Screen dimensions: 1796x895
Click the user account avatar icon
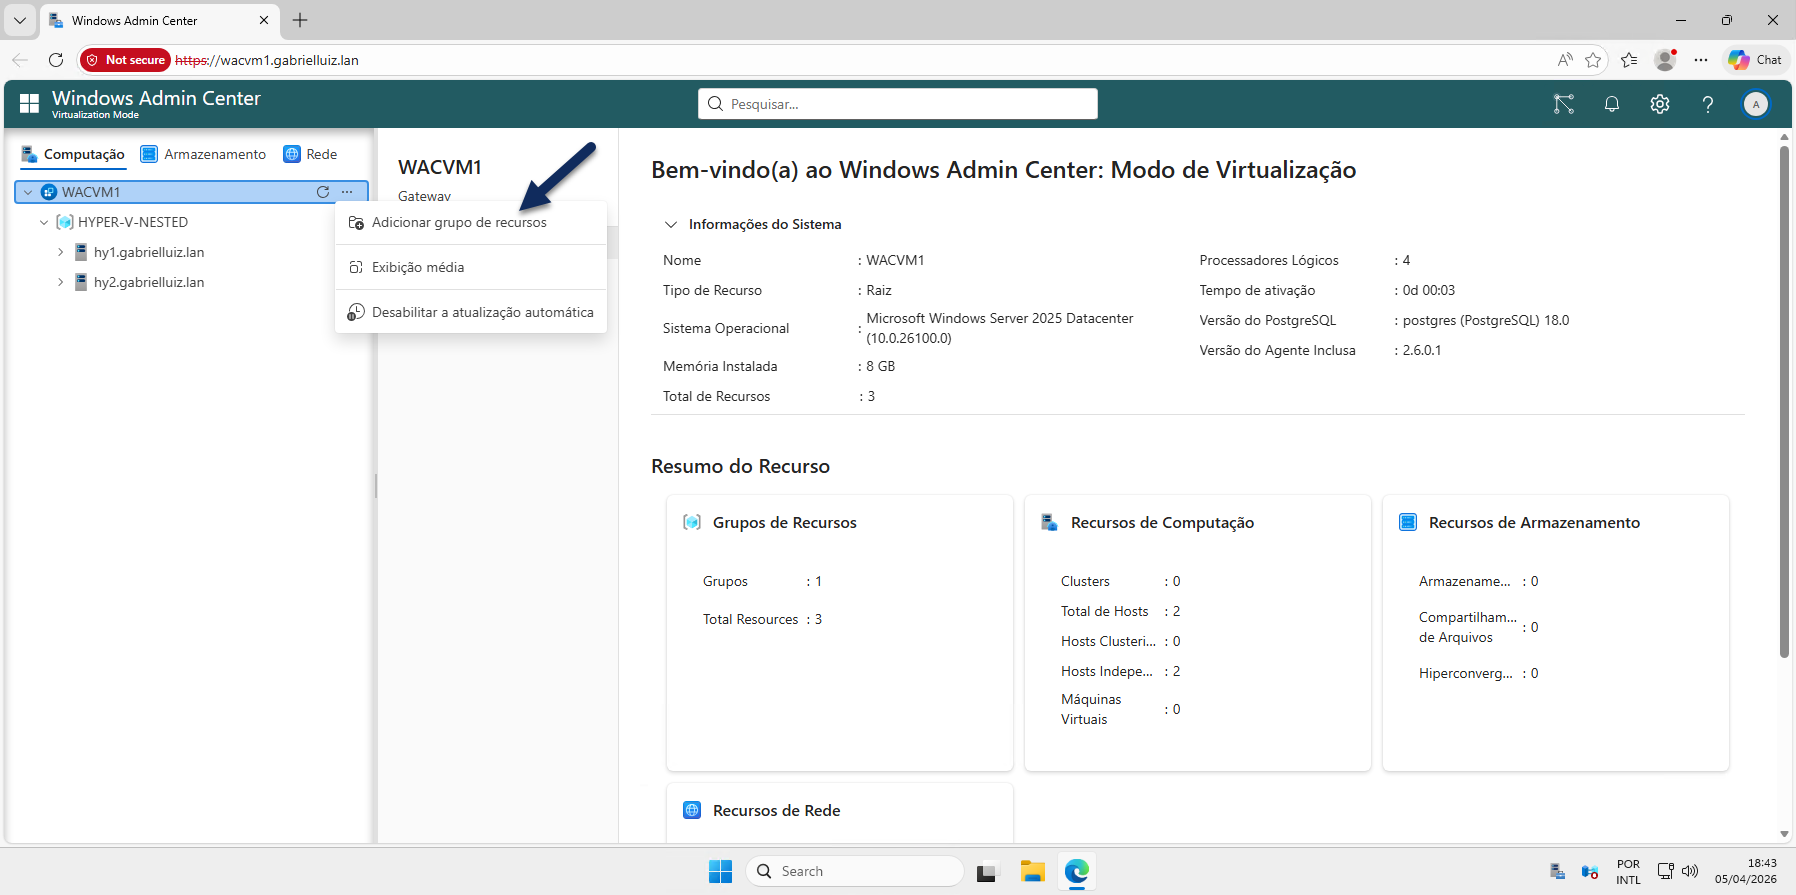1756,104
